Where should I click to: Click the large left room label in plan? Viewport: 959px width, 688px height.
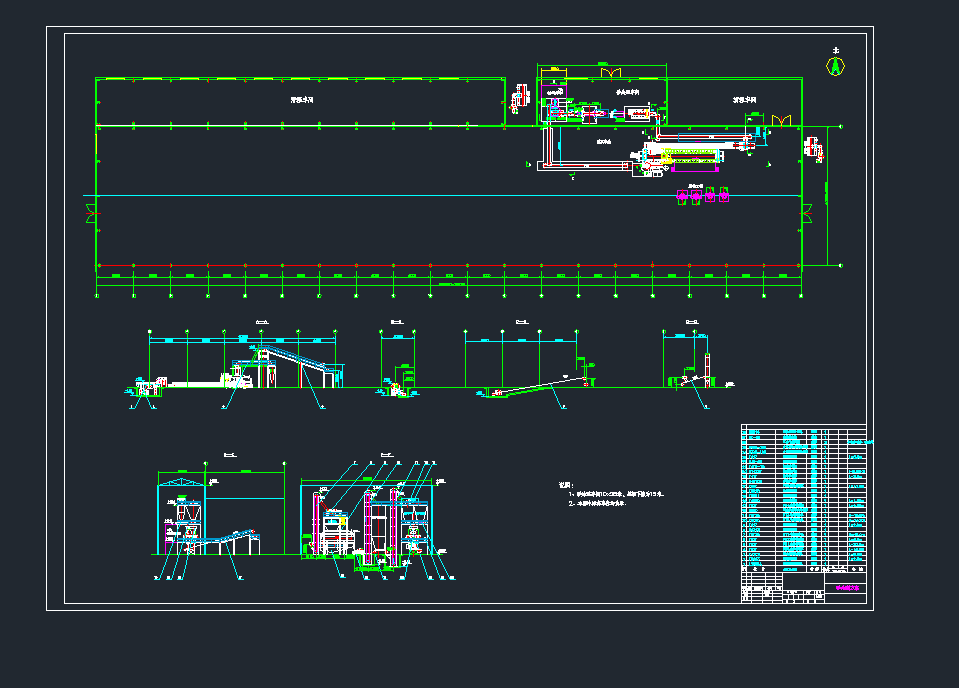click(x=298, y=100)
